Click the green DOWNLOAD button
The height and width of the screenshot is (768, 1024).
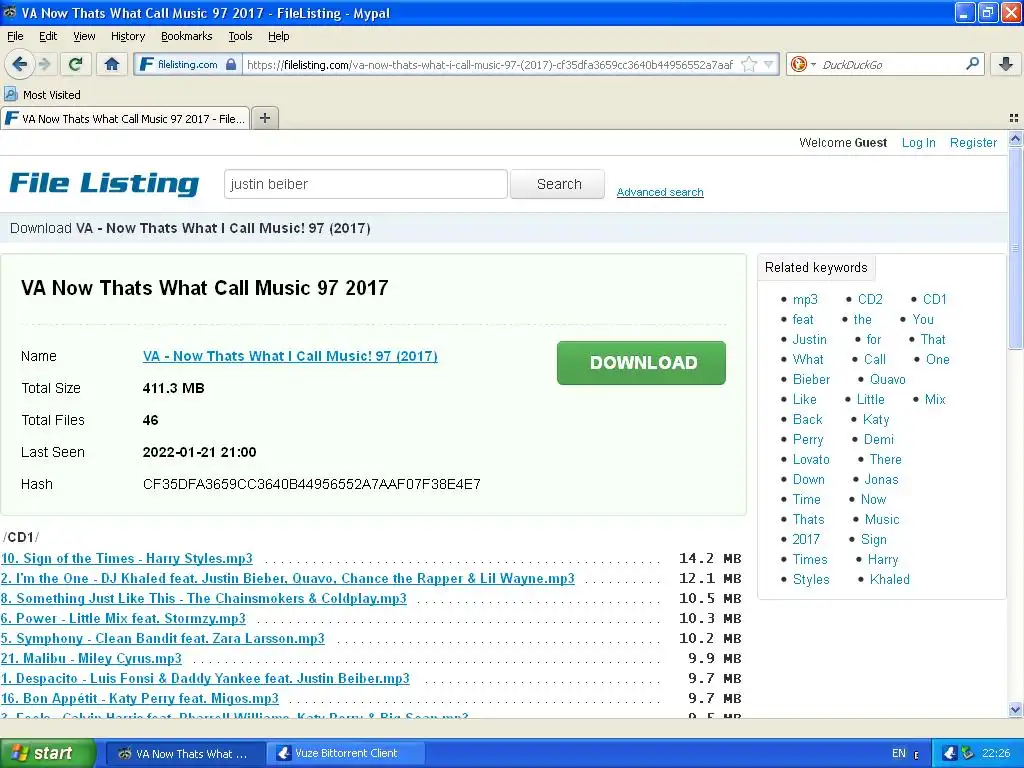[641, 362]
